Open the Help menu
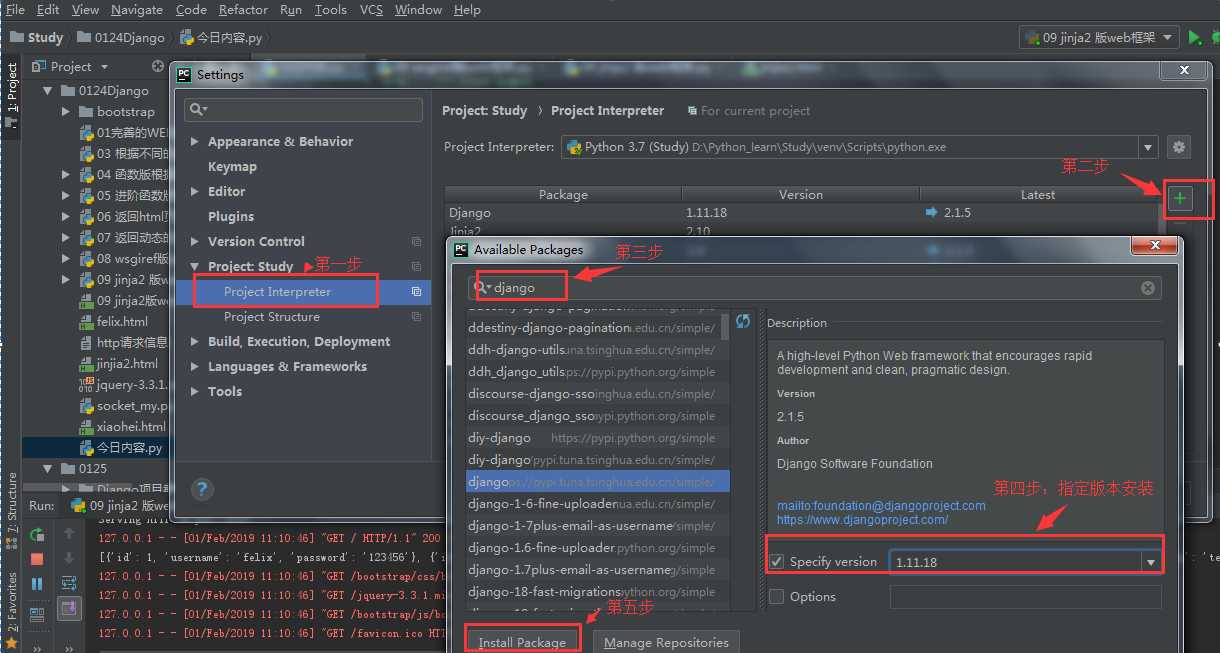The image size is (1220, 653). [467, 9]
